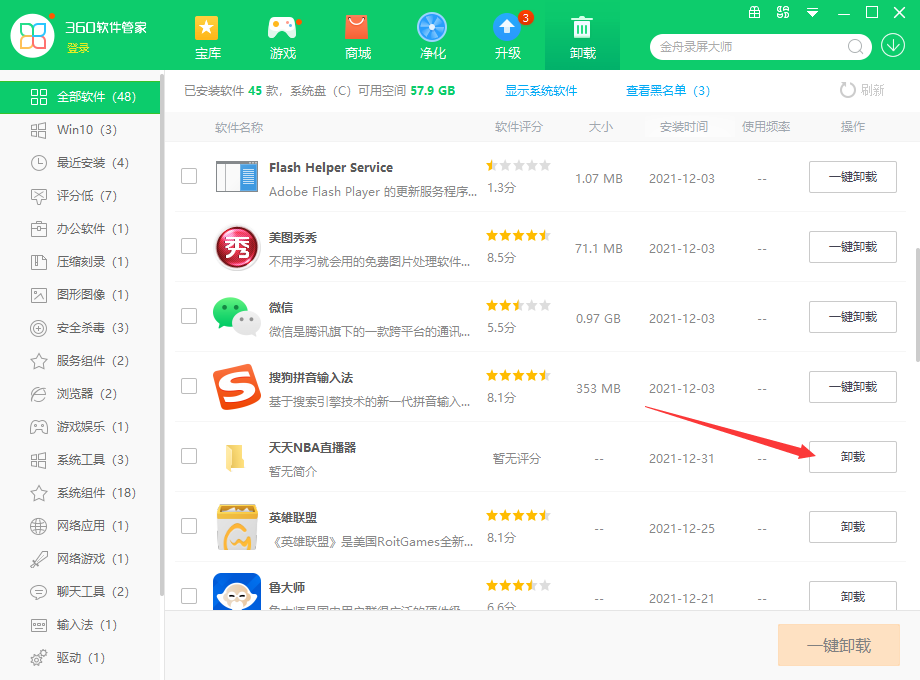
Task: Click 卸载 button for 天天NBA直播器
Action: pyautogui.click(x=853, y=456)
